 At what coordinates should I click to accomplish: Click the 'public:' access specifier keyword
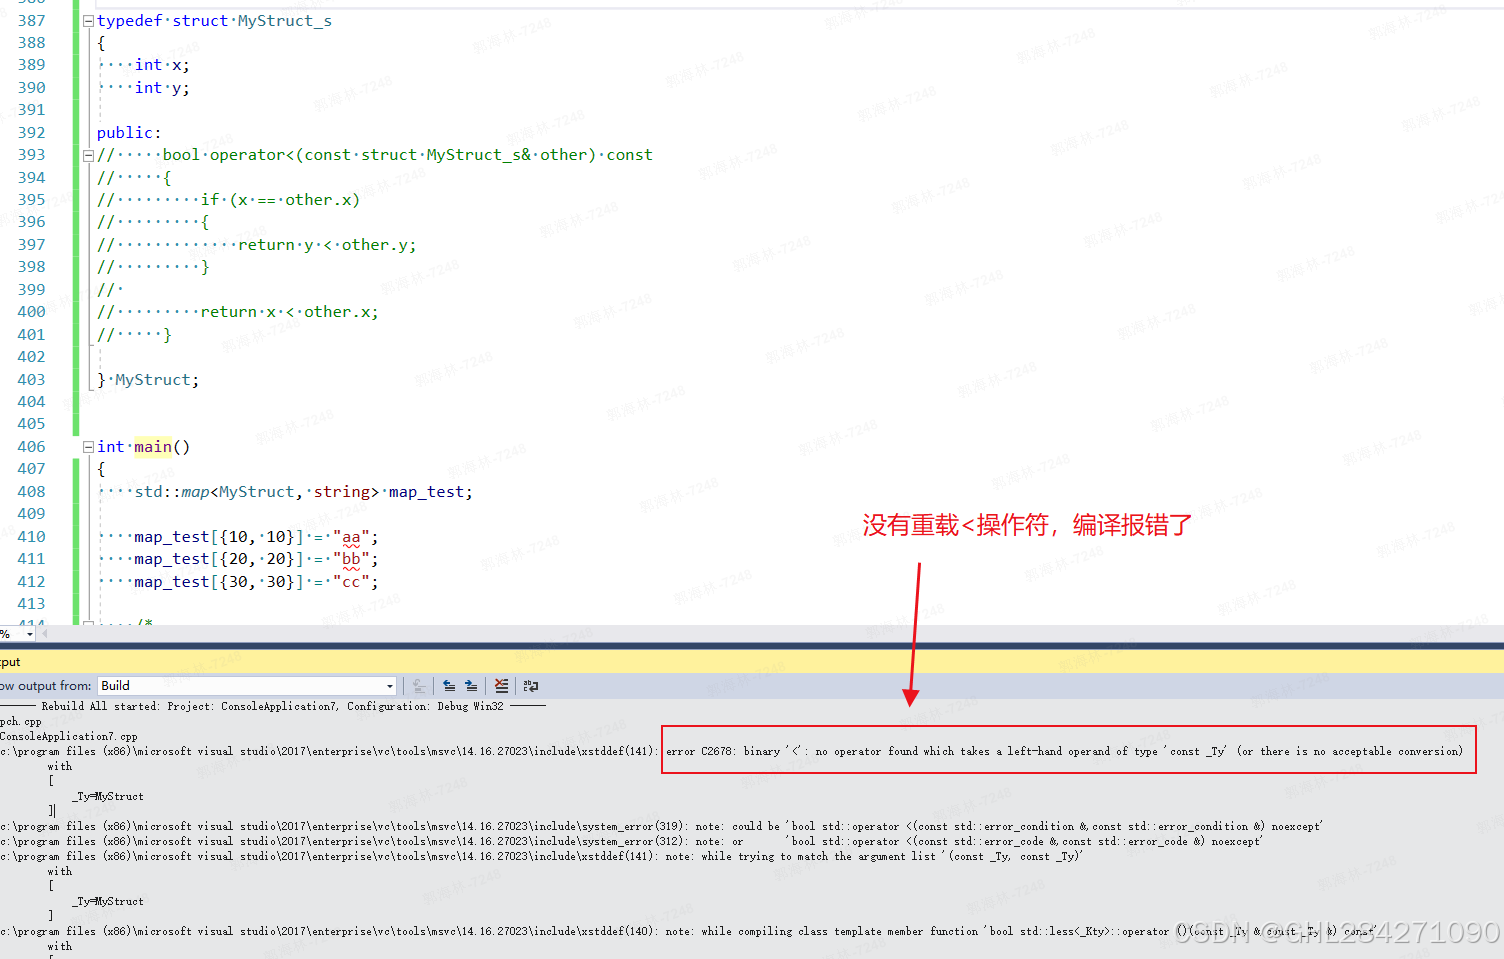coord(124,132)
